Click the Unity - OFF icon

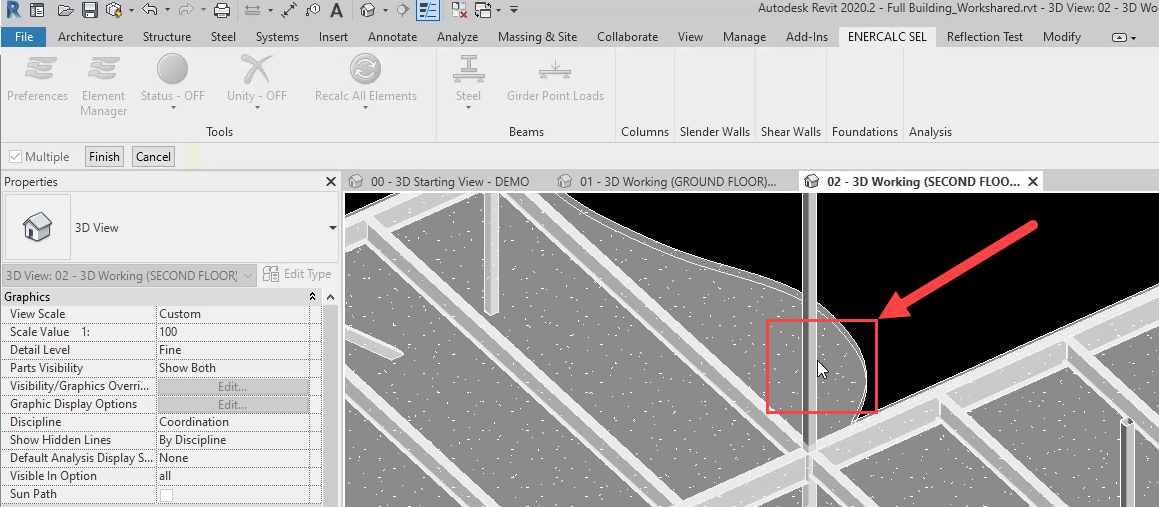[x=256, y=70]
